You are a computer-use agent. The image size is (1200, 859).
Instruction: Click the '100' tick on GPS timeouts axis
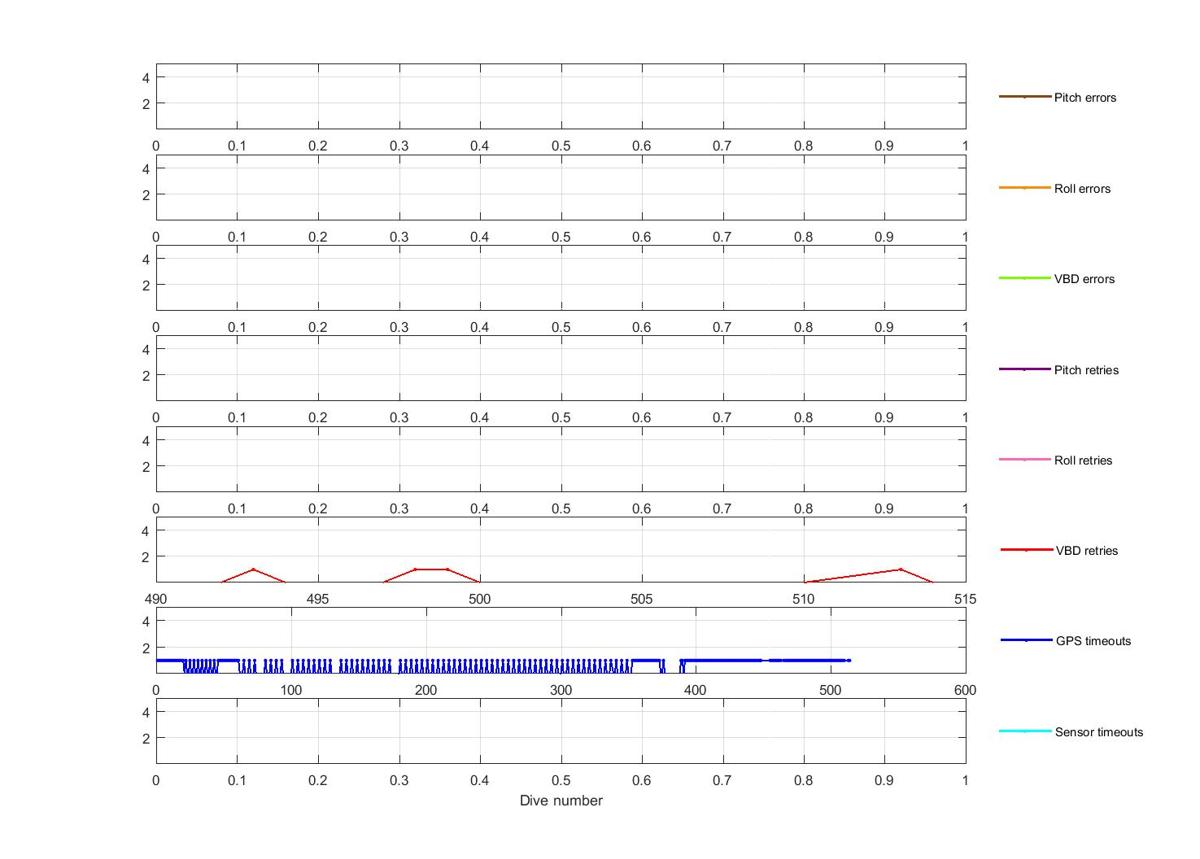pos(290,690)
